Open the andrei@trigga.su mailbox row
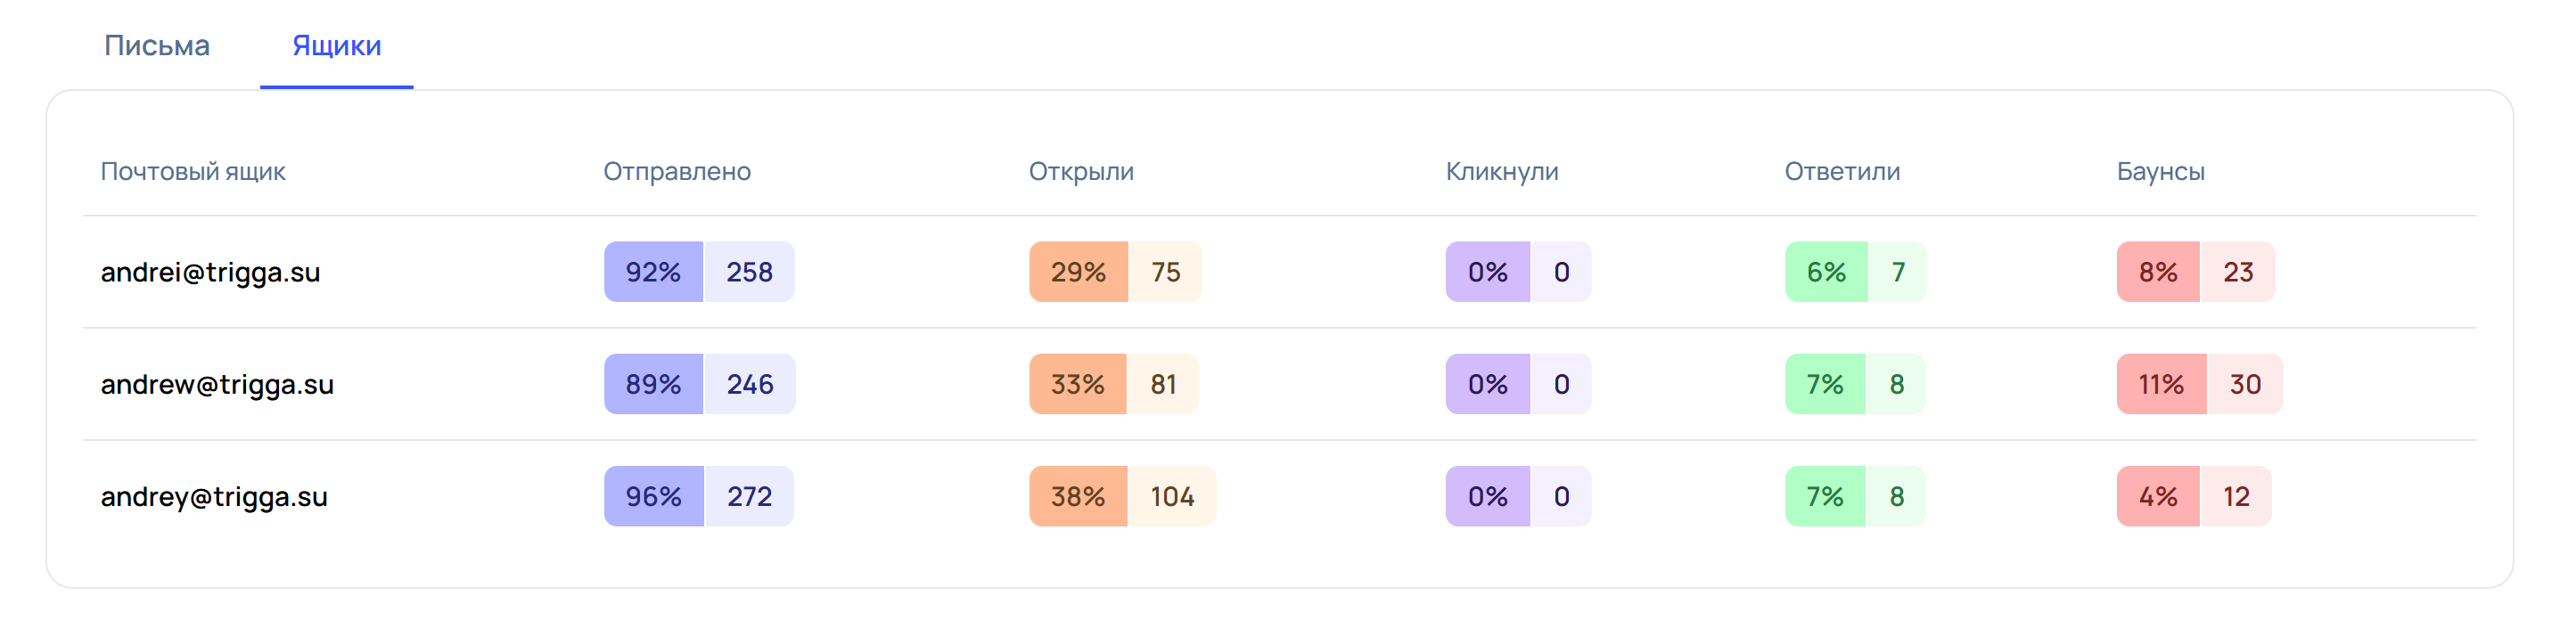The image size is (2576, 628). (x=1279, y=272)
